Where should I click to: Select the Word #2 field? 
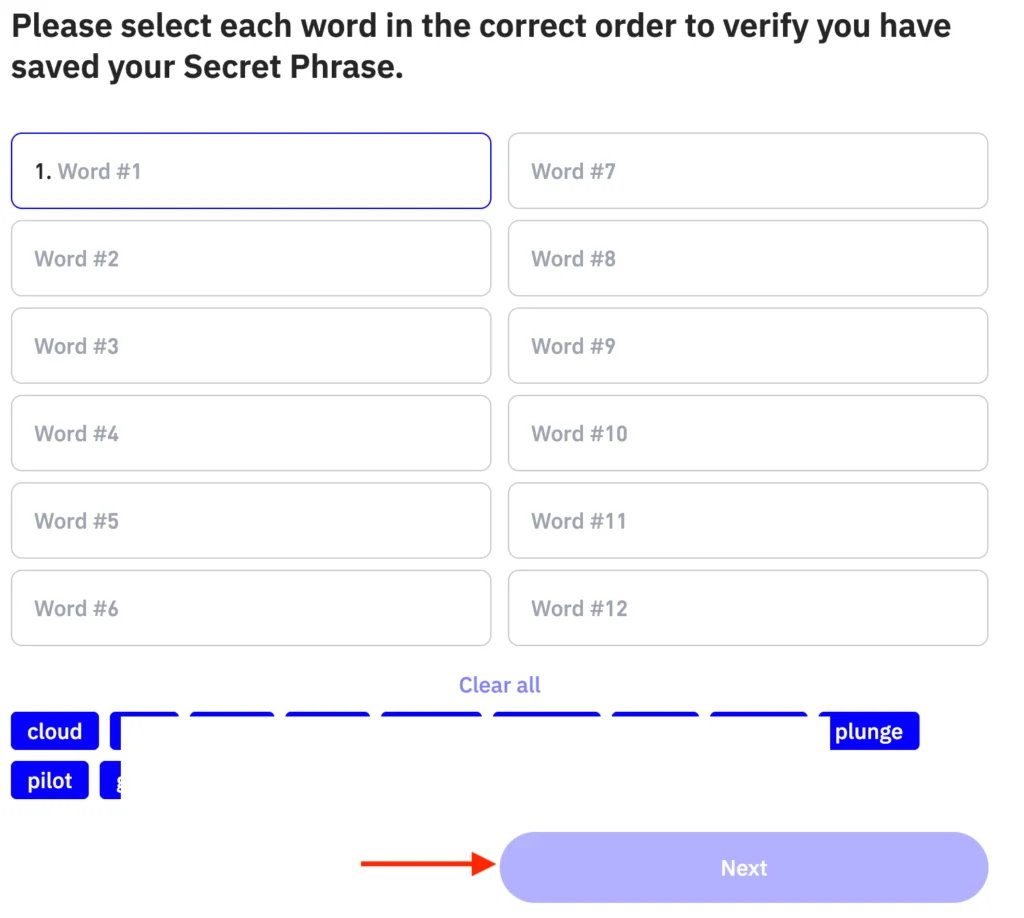pos(251,258)
